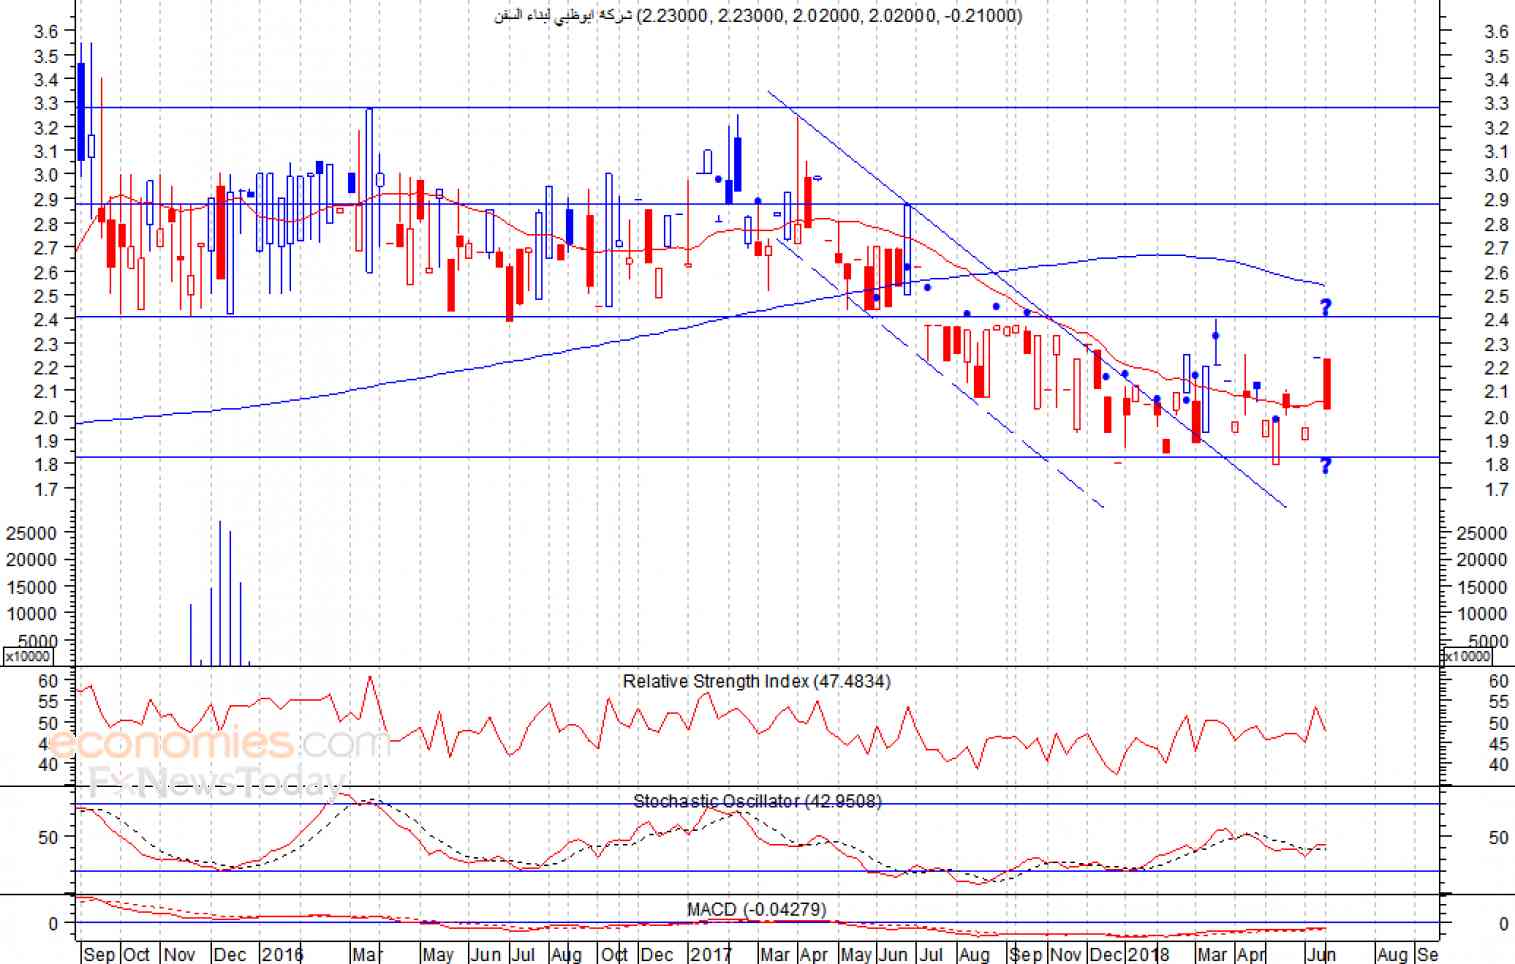
Task: Click the lower blue question mark near 1.8
Action: coord(1326,465)
